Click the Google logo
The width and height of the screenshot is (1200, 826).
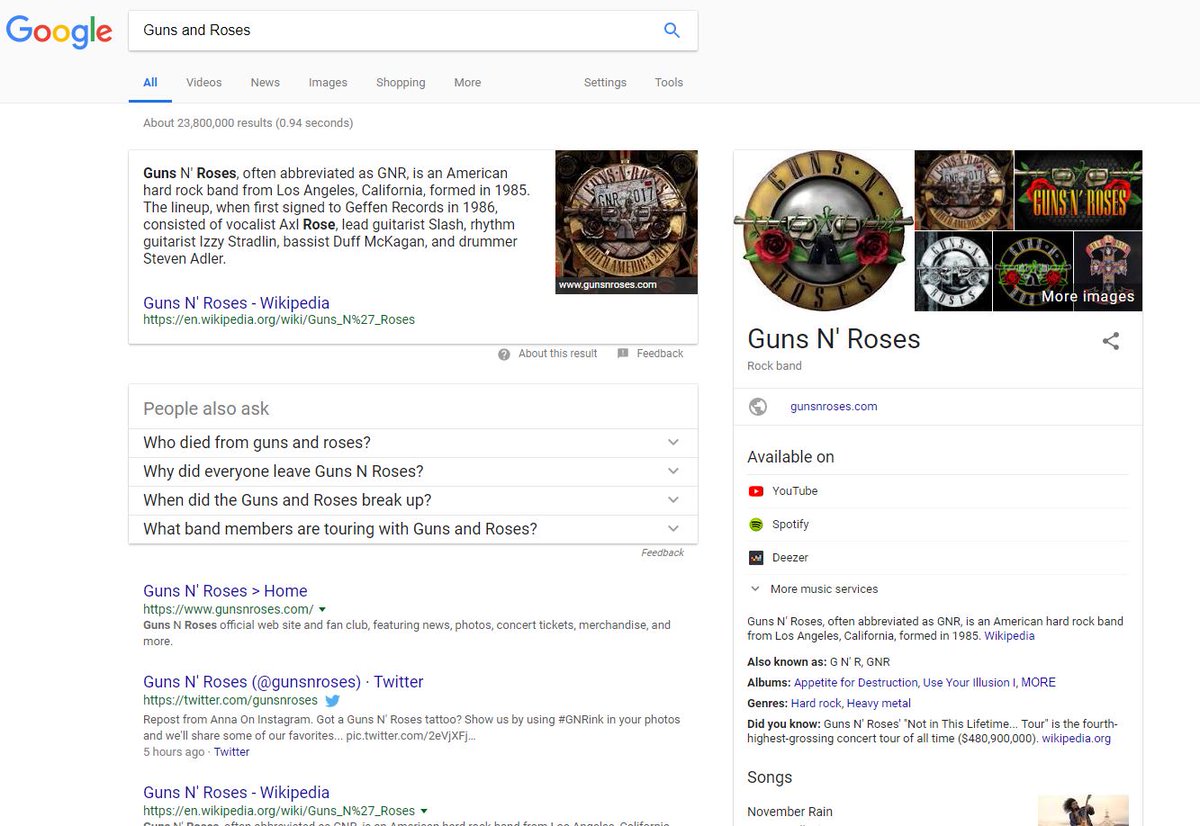[59, 31]
